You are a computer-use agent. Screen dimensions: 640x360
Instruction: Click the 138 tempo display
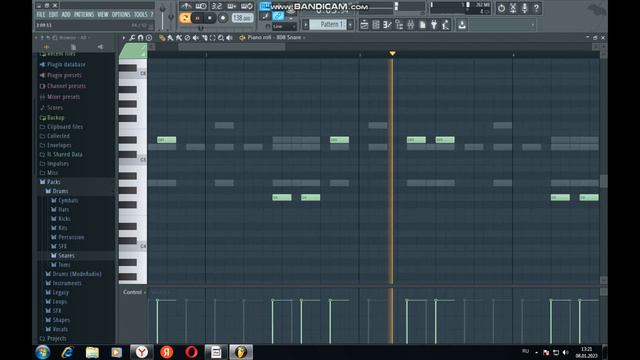pyautogui.click(x=242, y=18)
